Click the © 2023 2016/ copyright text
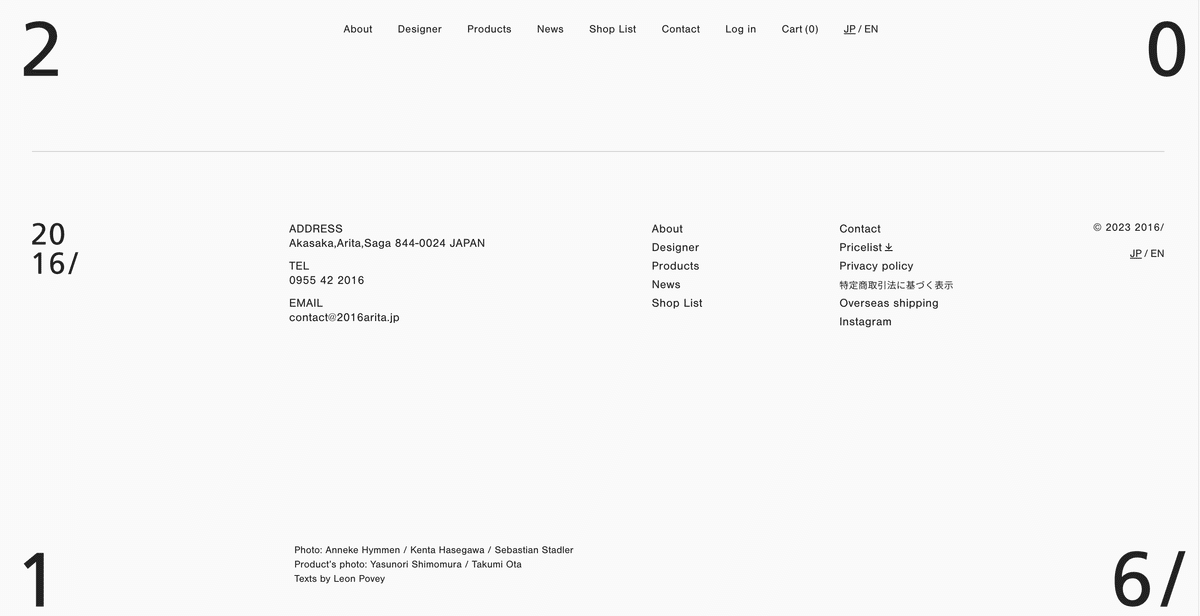The width and height of the screenshot is (1200, 616). (x=1128, y=228)
